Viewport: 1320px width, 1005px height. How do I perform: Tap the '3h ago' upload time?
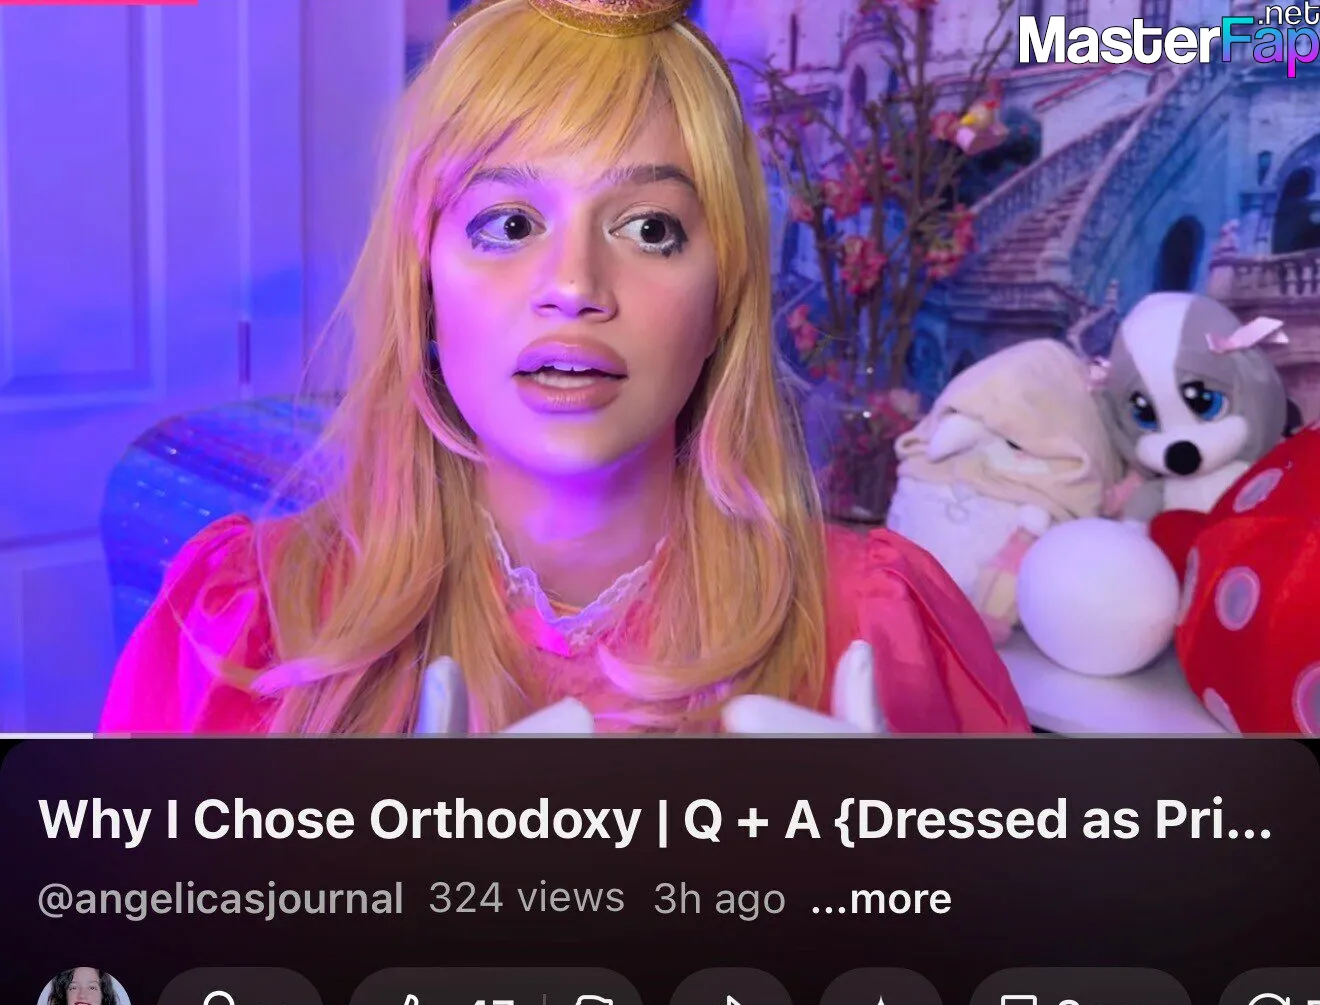(719, 899)
